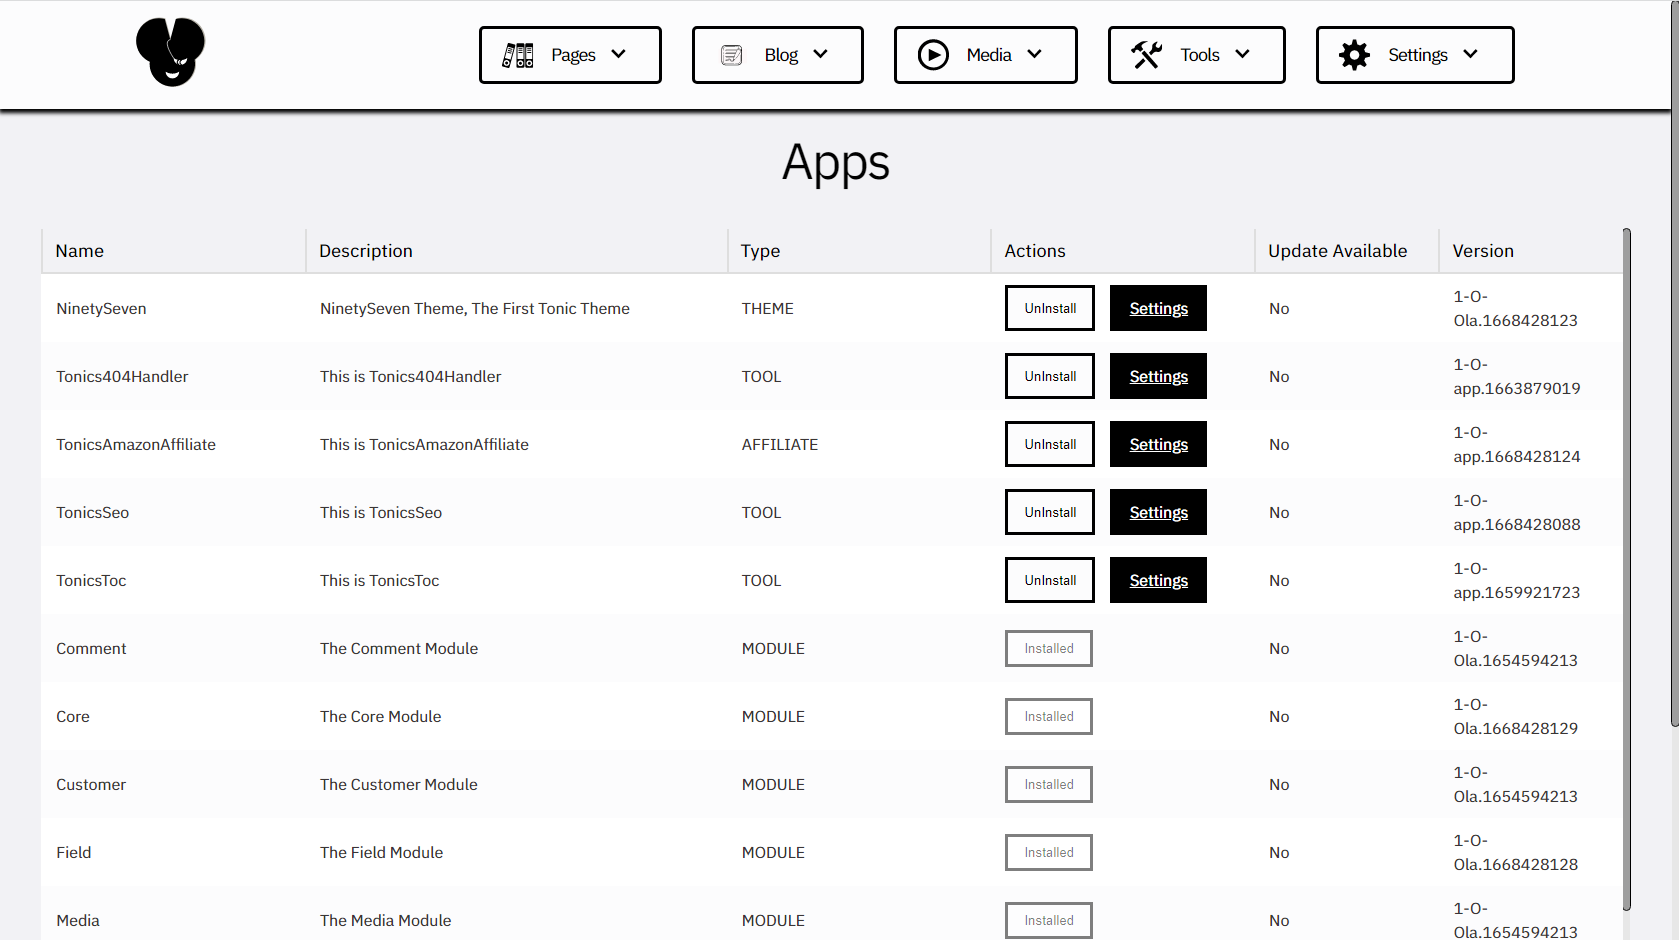1679x940 pixels.
Task: Open Settings for TonicsAmazonAffiliate
Action: click(1158, 444)
